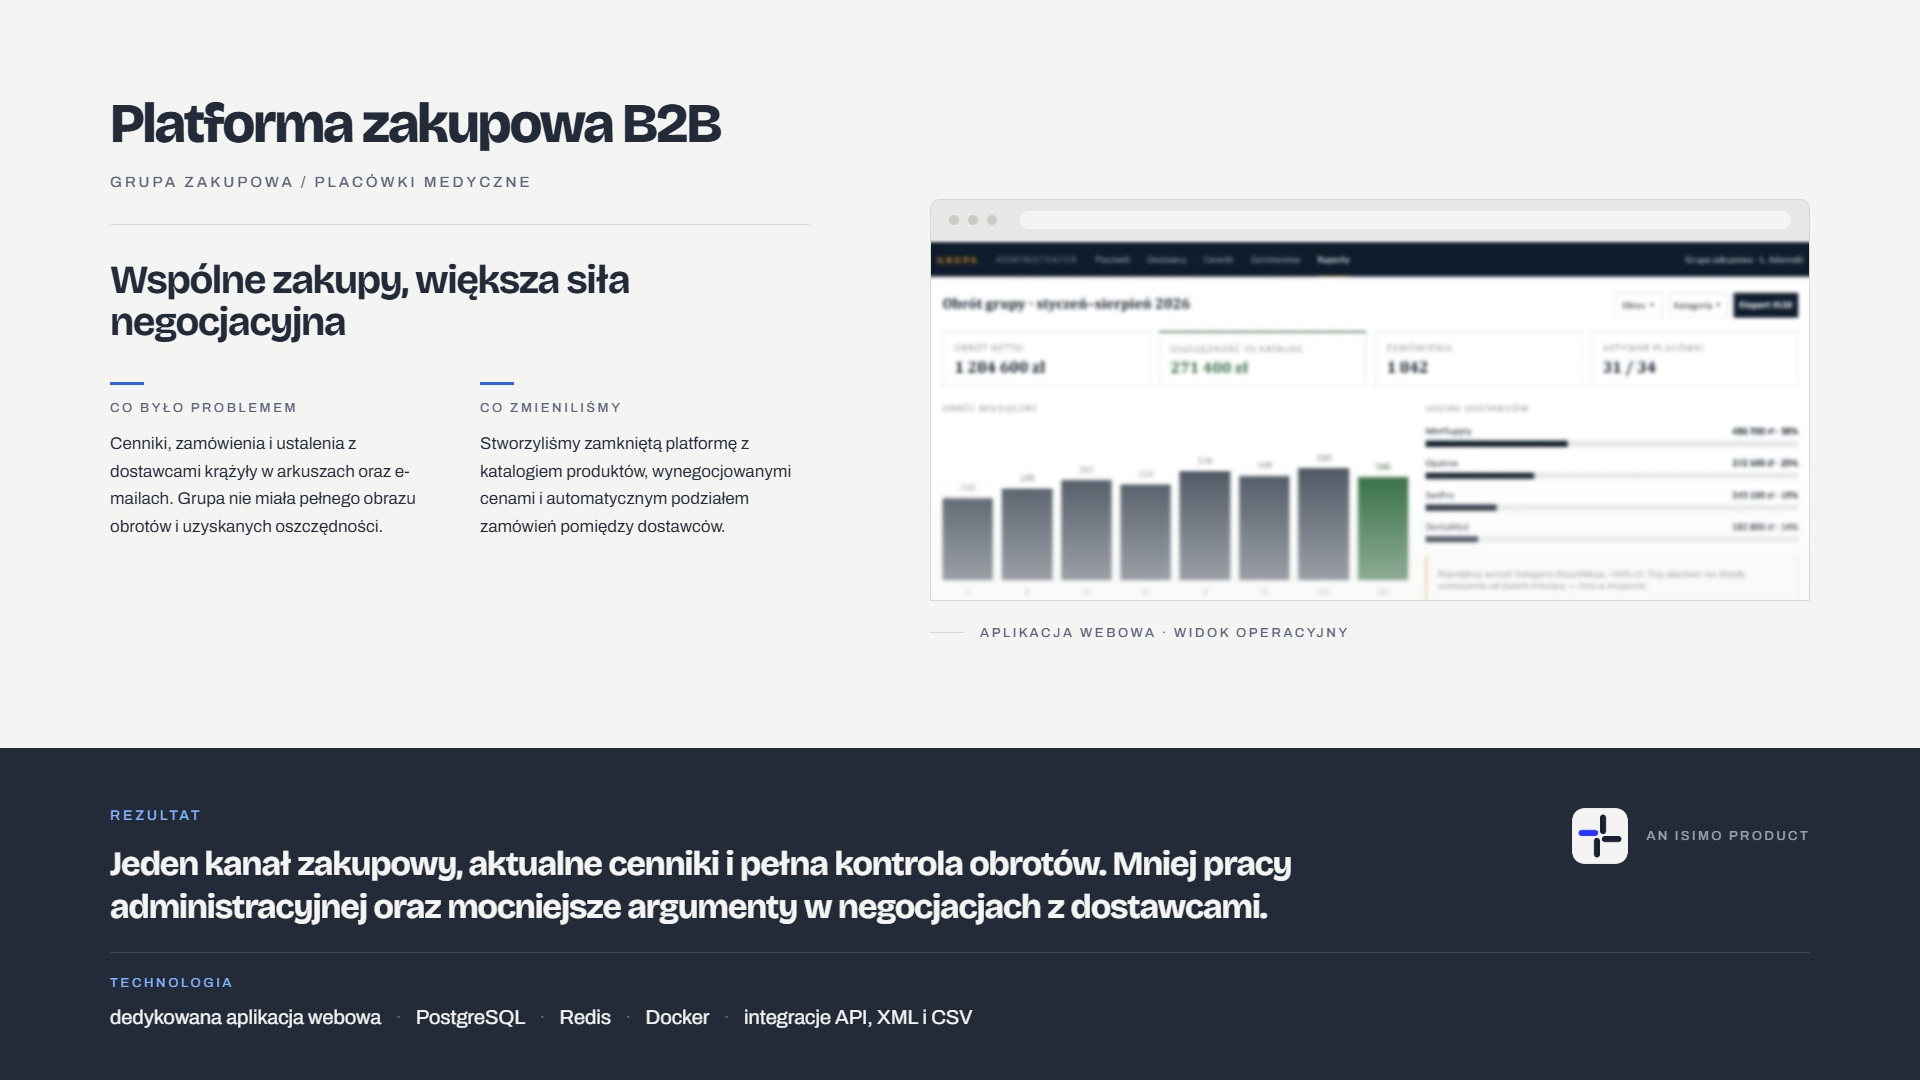Click 'AN ISIMO PRODUCT' text
The width and height of the screenshot is (1920, 1080).
tap(1728, 835)
